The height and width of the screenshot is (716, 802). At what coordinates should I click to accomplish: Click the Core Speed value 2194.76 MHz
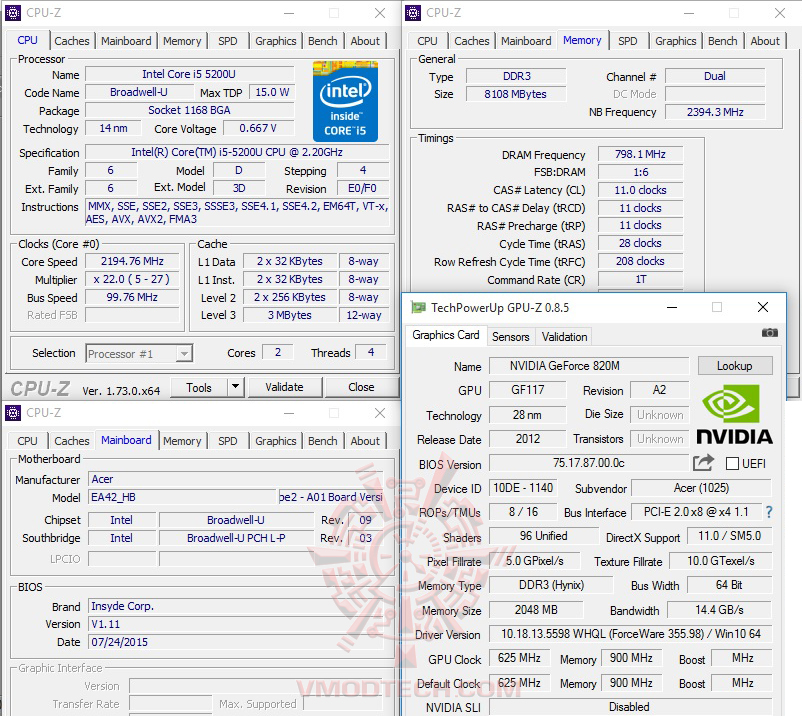(x=132, y=261)
